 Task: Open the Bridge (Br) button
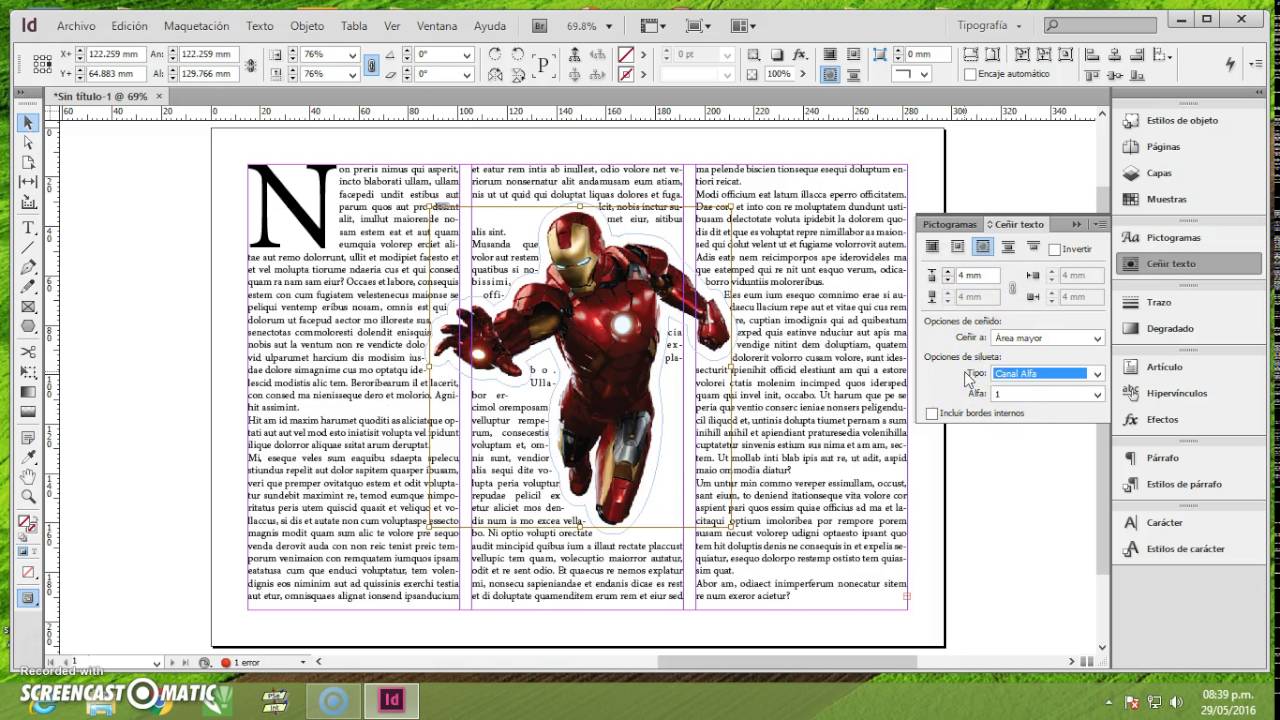coord(541,26)
